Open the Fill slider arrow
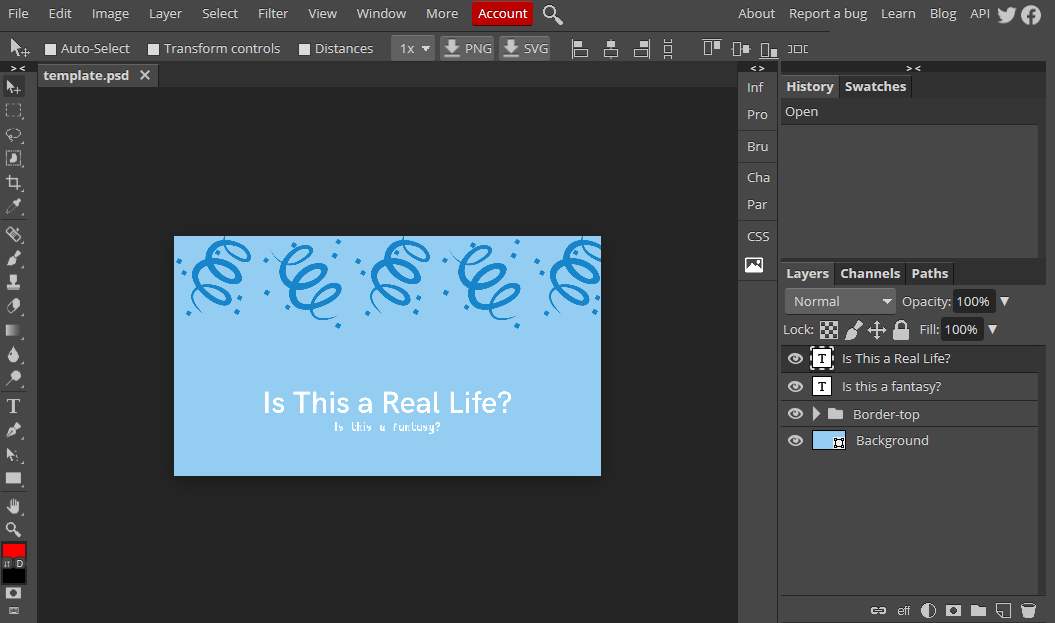Screen dimensions: 1055x623 point(992,330)
